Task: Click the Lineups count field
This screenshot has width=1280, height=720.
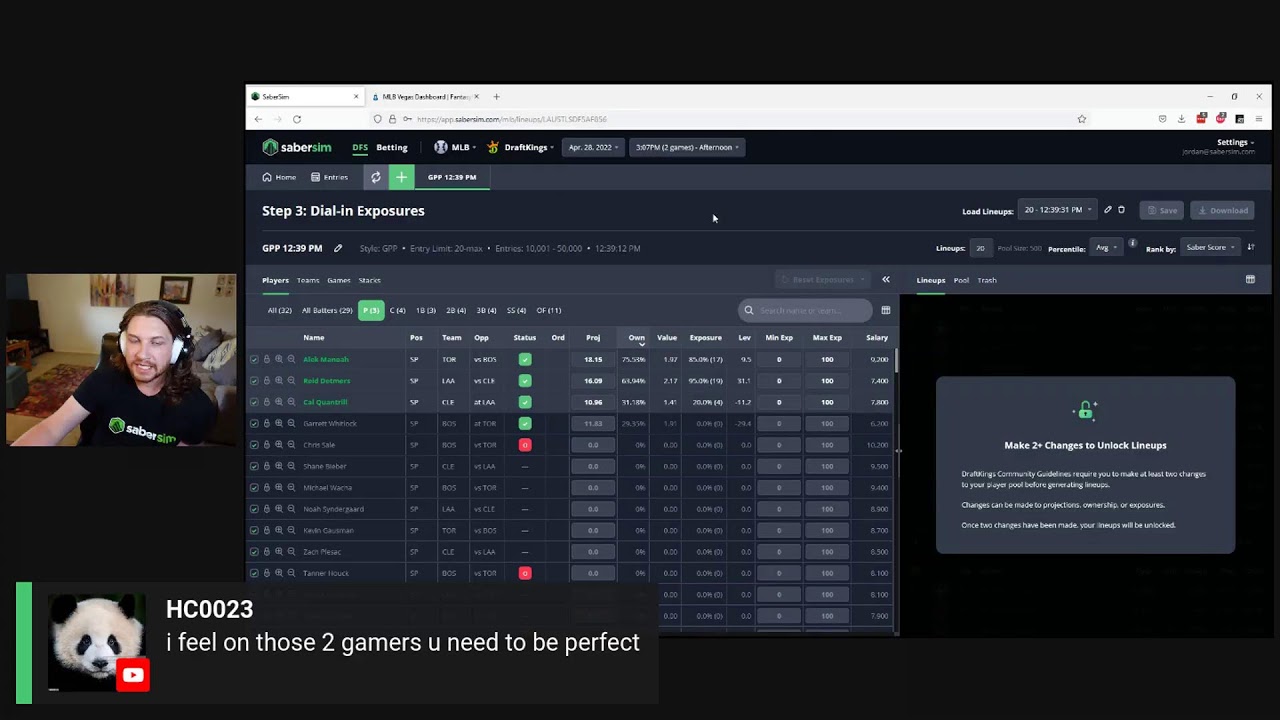Action: (x=980, y=248)
